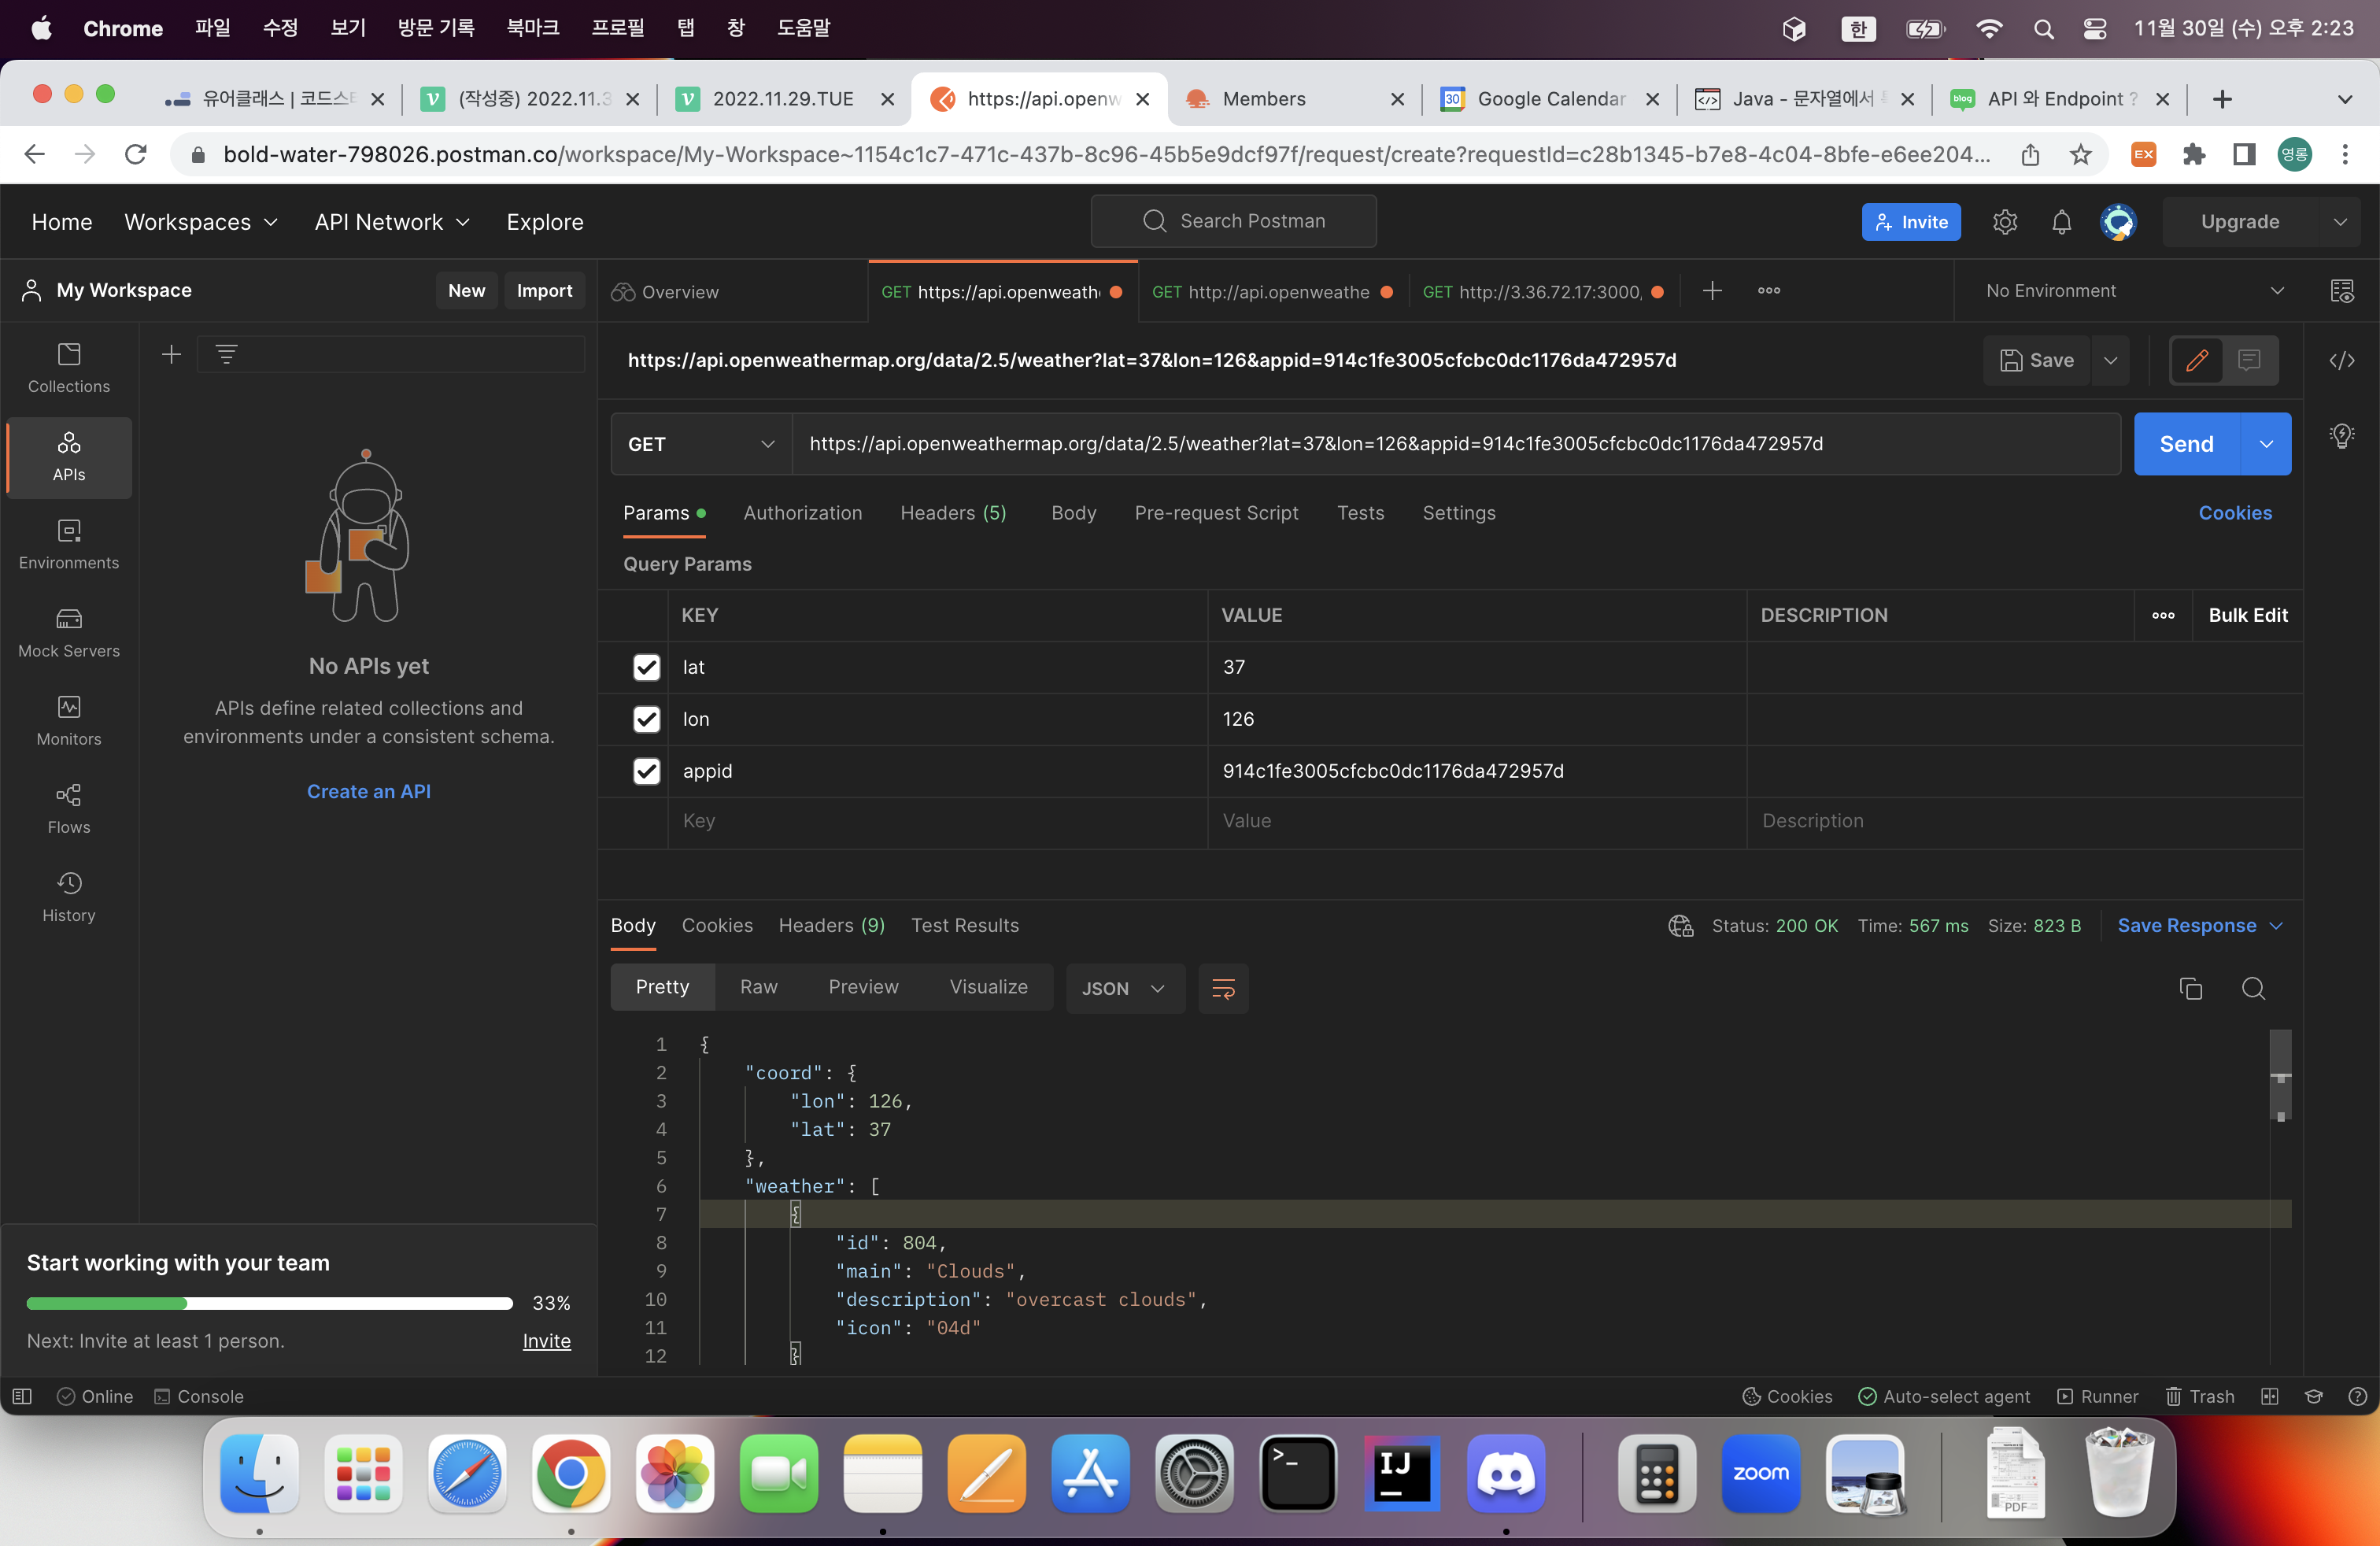
Task: Uncheck the appid parameter checkbox
Action: [647, 771]
